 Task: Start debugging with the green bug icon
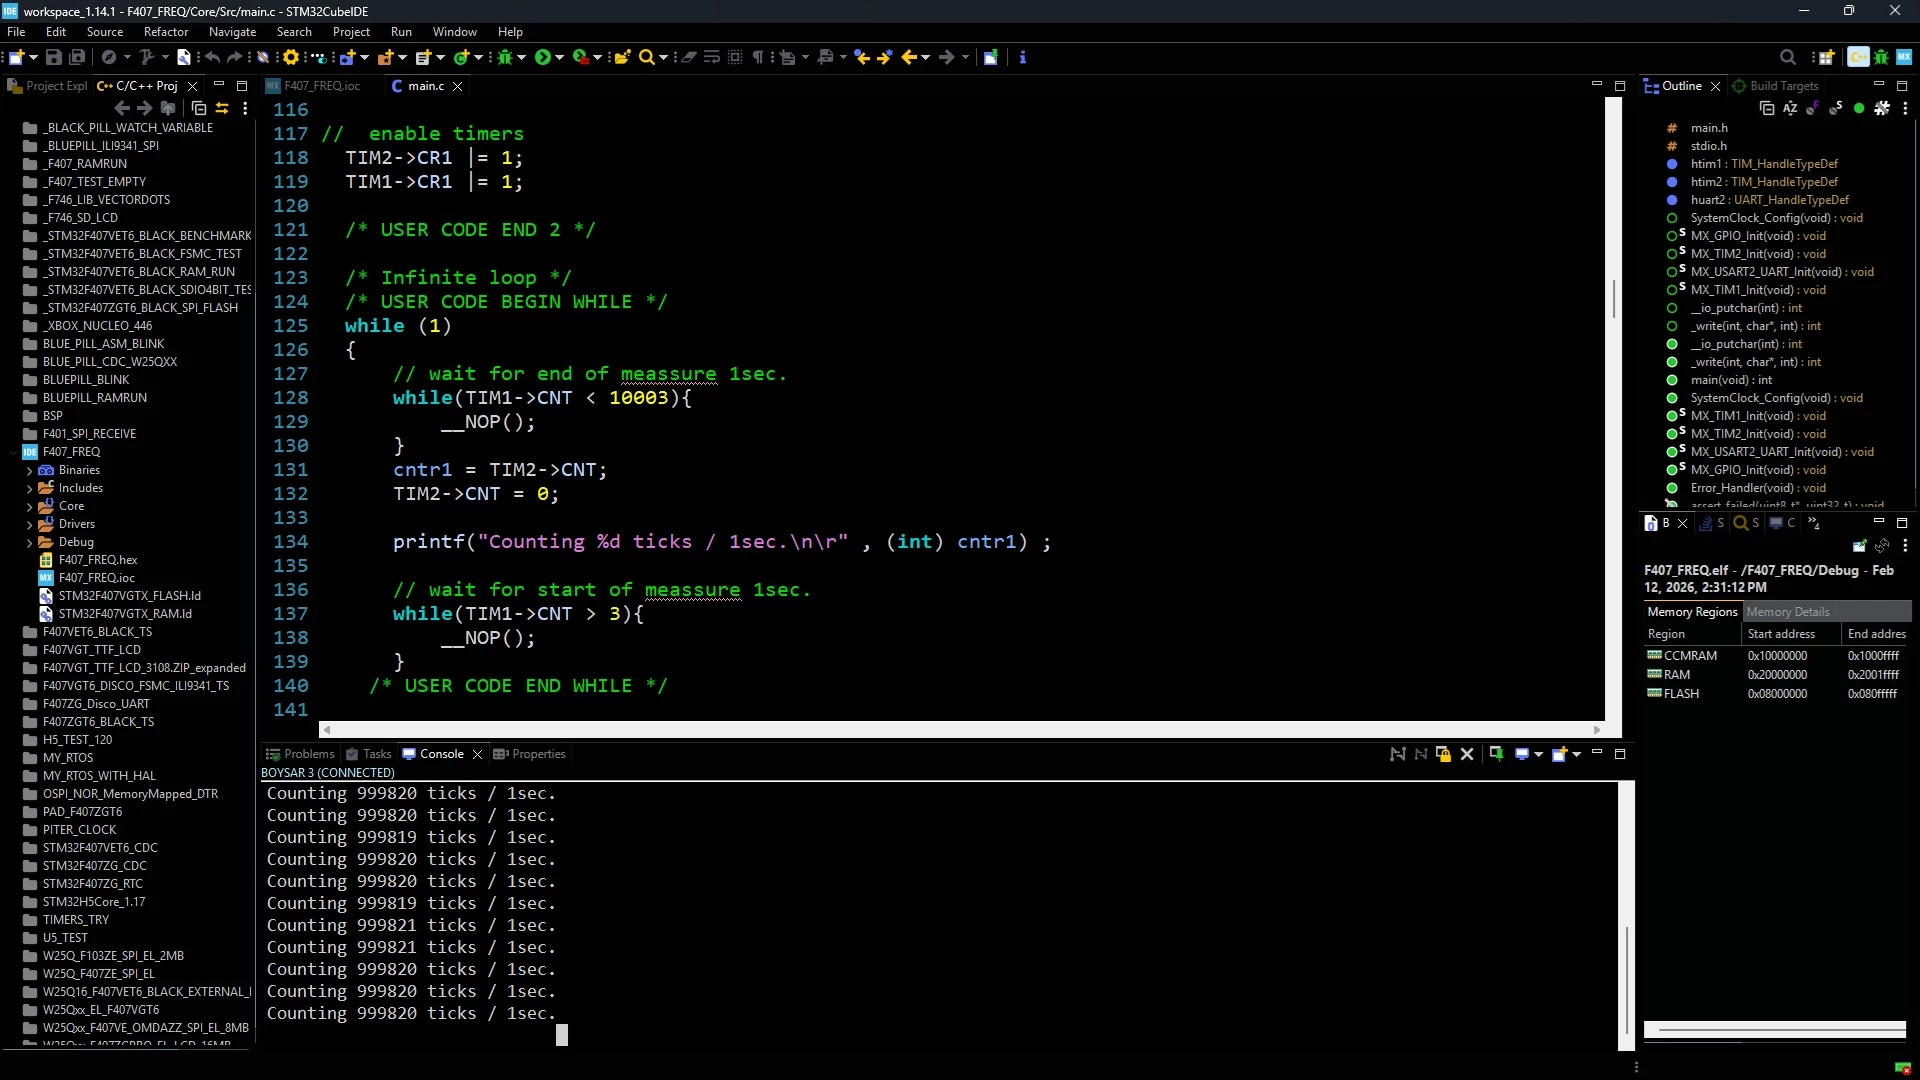click(x=505, y=57)
